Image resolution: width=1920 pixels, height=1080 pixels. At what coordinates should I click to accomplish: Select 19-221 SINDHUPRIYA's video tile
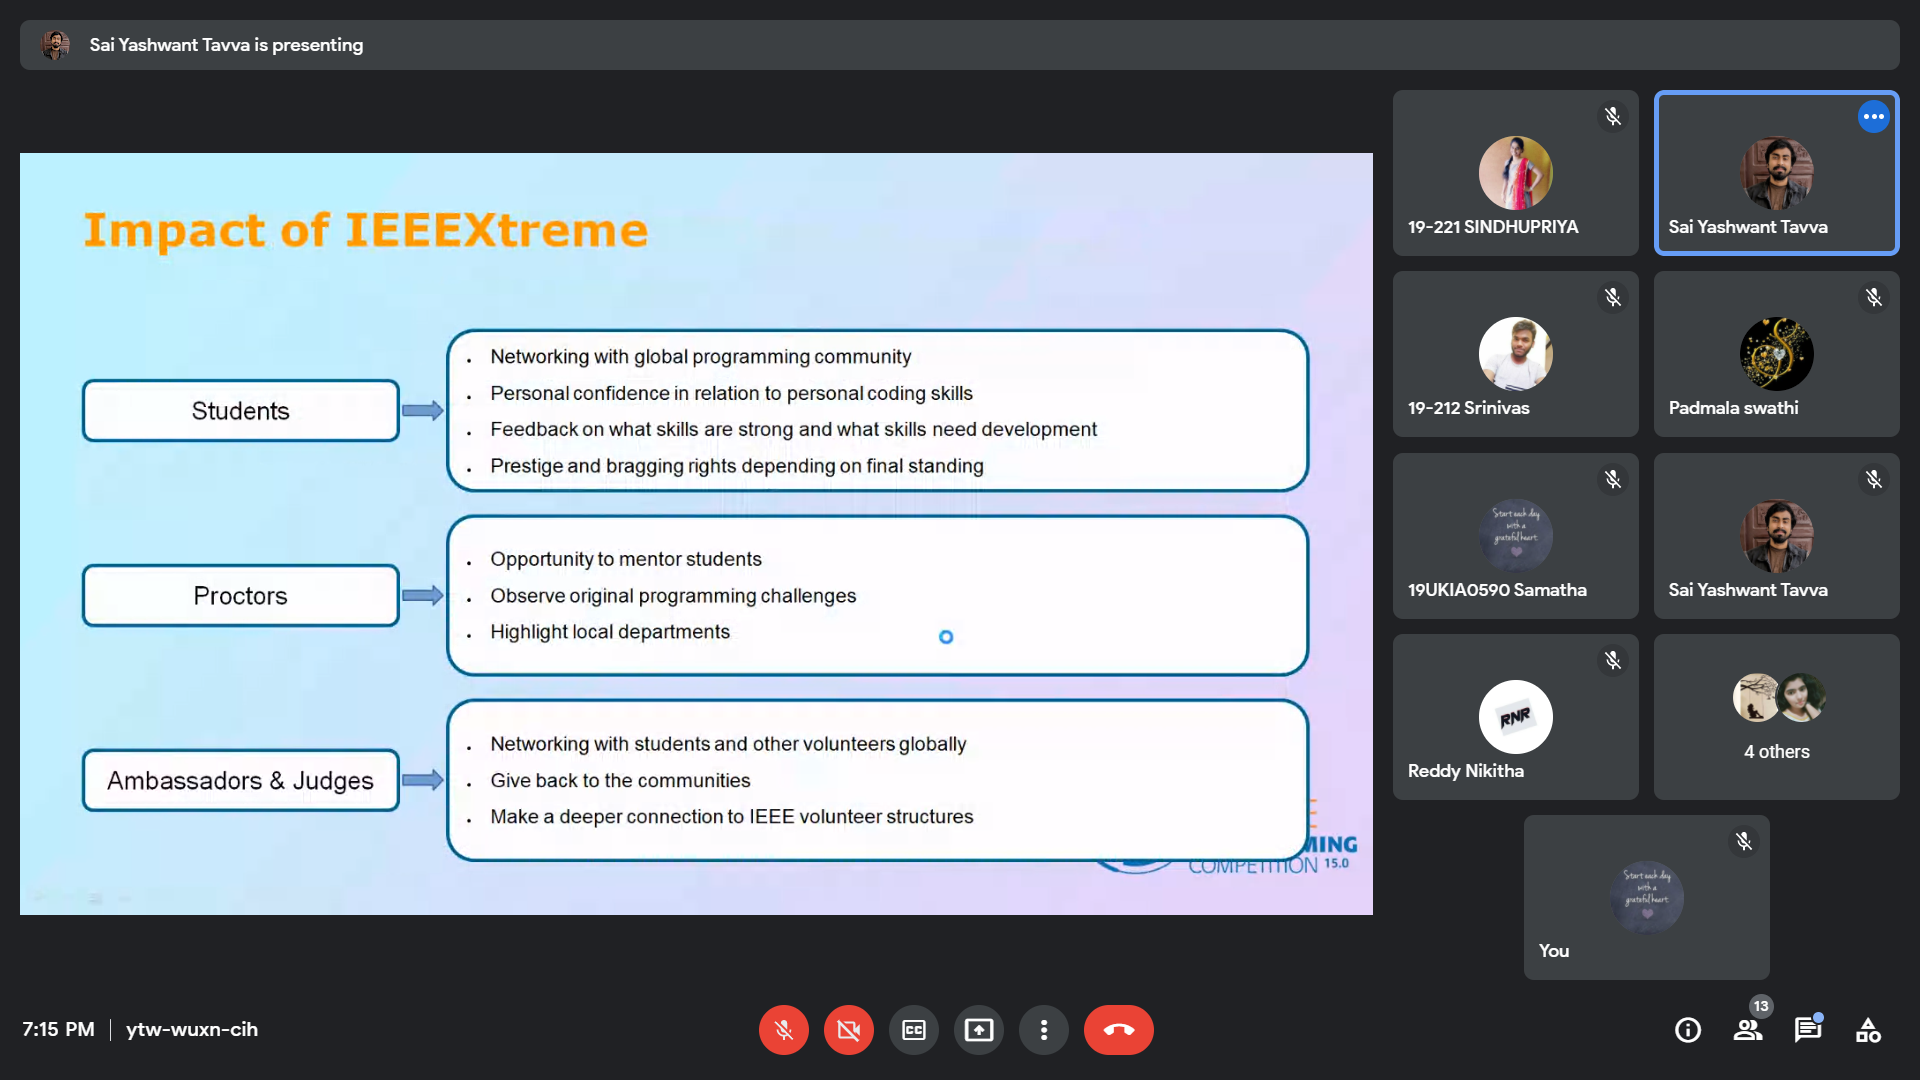pyautogui.click(x=1515, y=173)
